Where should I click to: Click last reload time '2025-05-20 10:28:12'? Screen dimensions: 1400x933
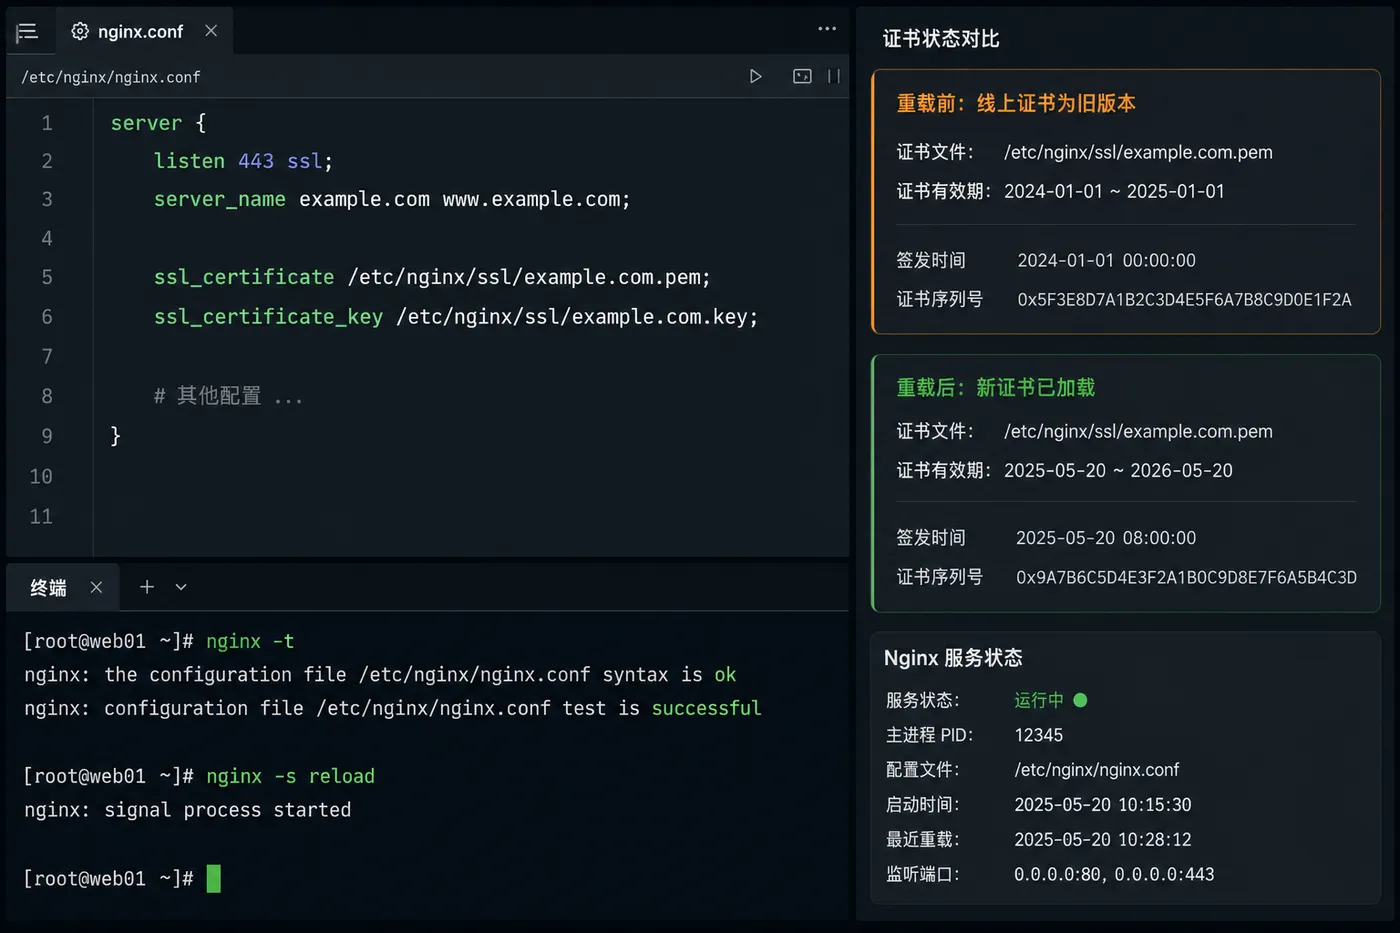pyautogui.click(x=1103, y=840)
